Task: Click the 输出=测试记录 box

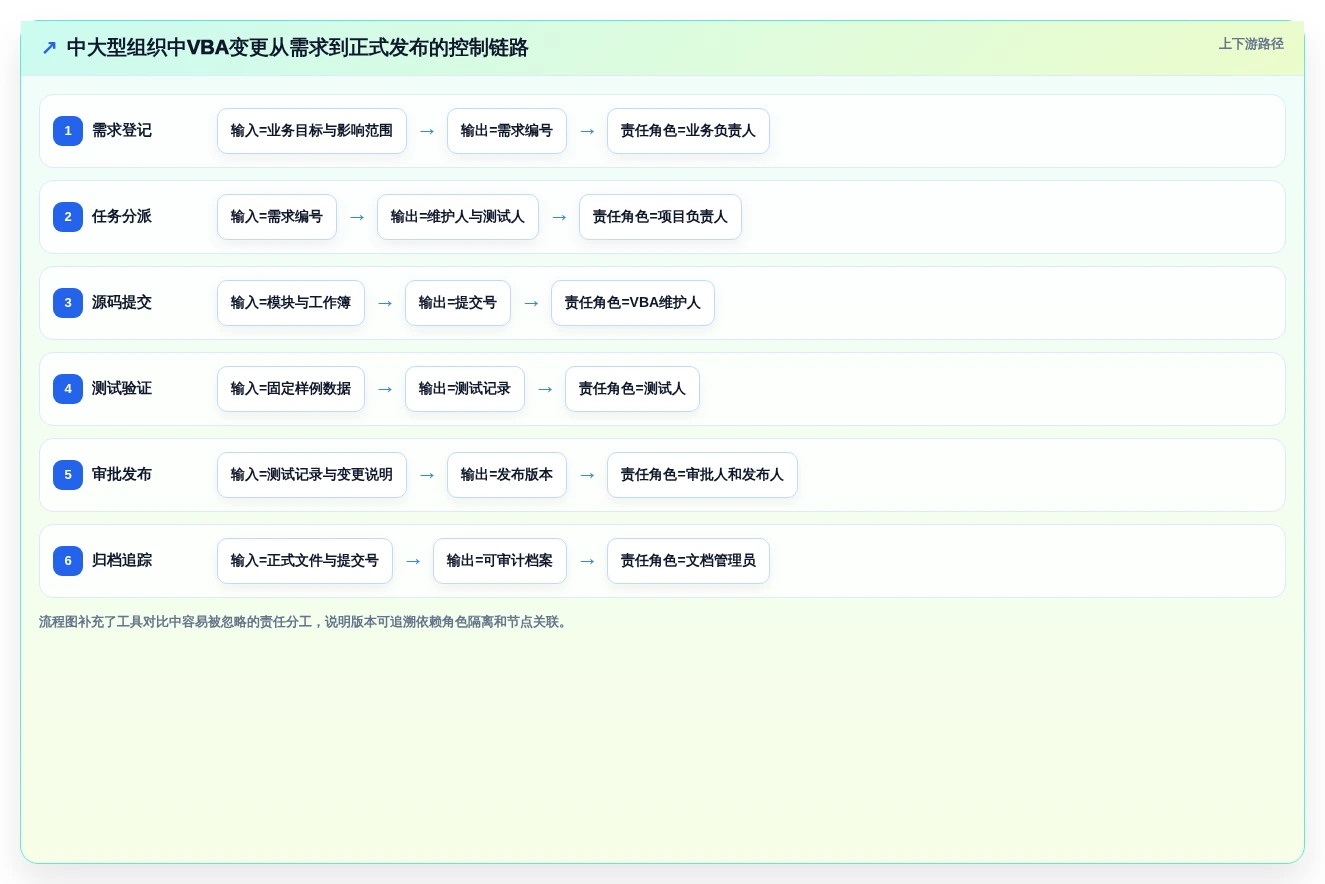Action: coord(465,389)
